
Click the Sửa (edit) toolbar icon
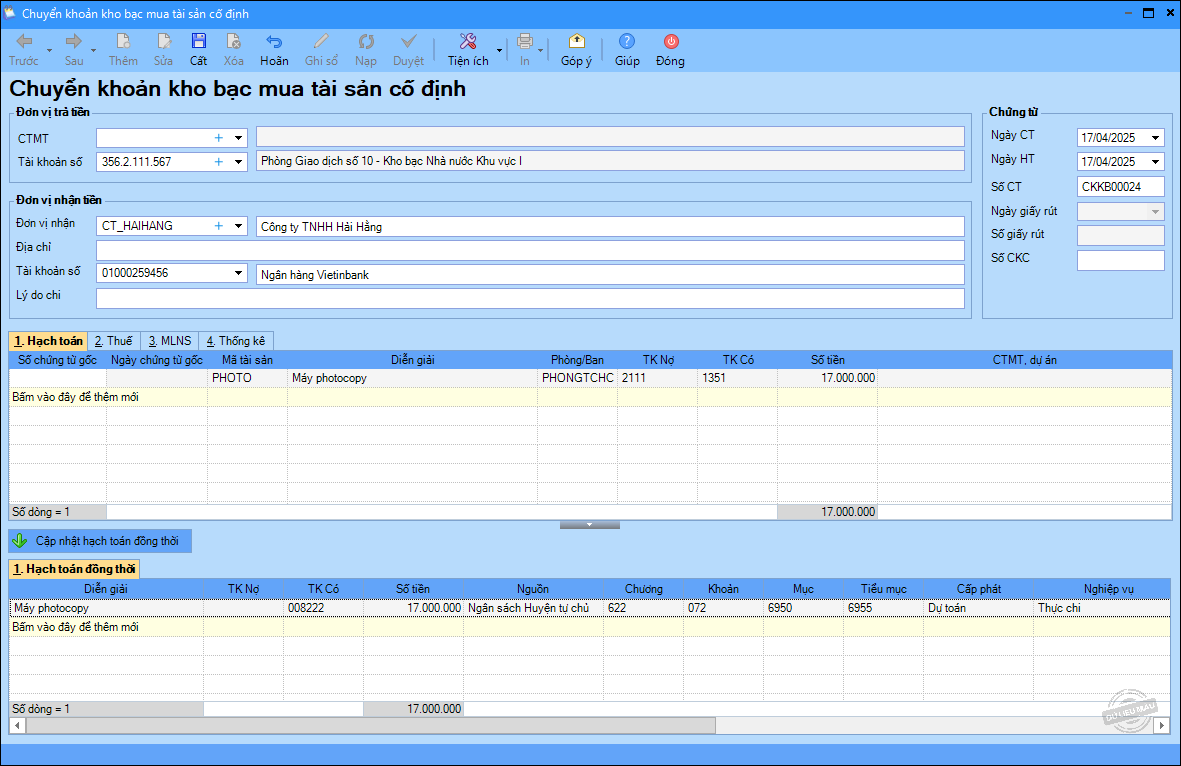tap(163, 50)
